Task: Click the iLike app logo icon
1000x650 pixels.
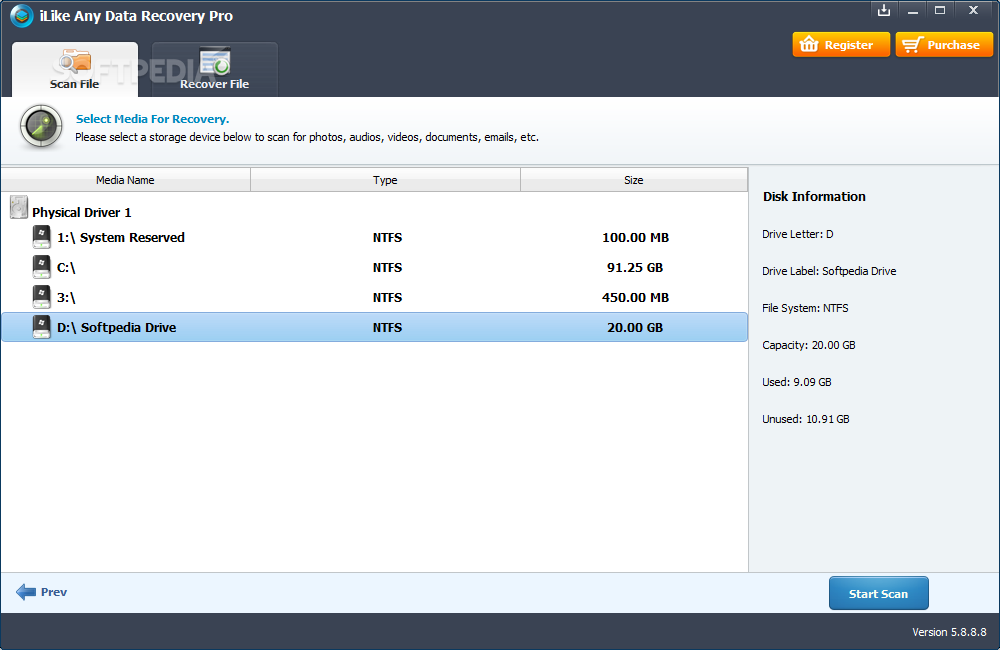Action: (22, 16)
